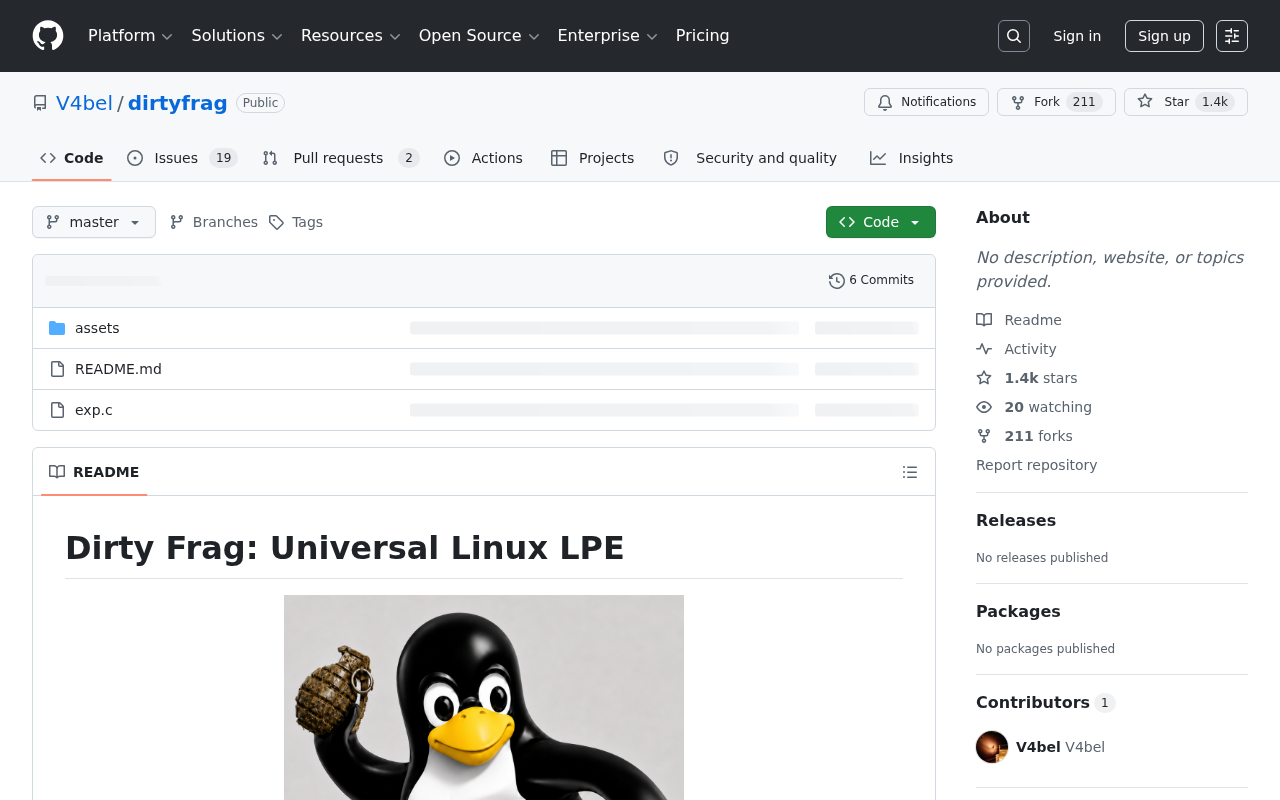The height and width of the screenshot is (800, 1280).
Task: Switch to the Issues tab
Action: click(182, 158)
